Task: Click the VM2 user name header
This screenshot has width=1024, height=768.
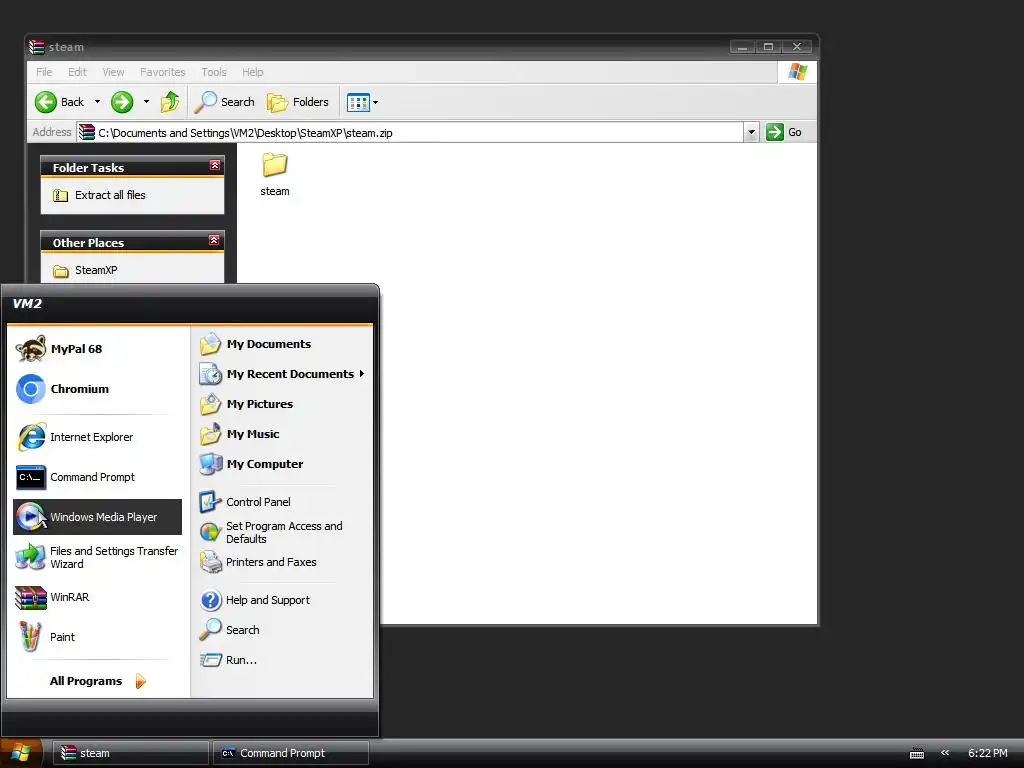Action: [x=27, y=304]
